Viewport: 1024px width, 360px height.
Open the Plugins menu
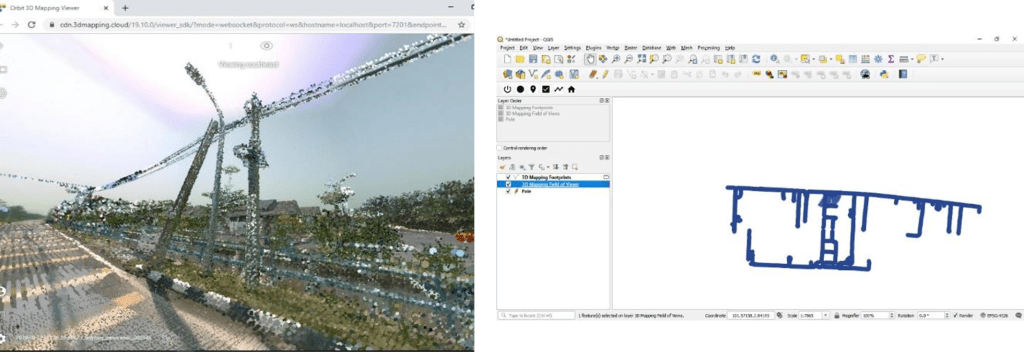pyautogui.click(x=593, y=48)
